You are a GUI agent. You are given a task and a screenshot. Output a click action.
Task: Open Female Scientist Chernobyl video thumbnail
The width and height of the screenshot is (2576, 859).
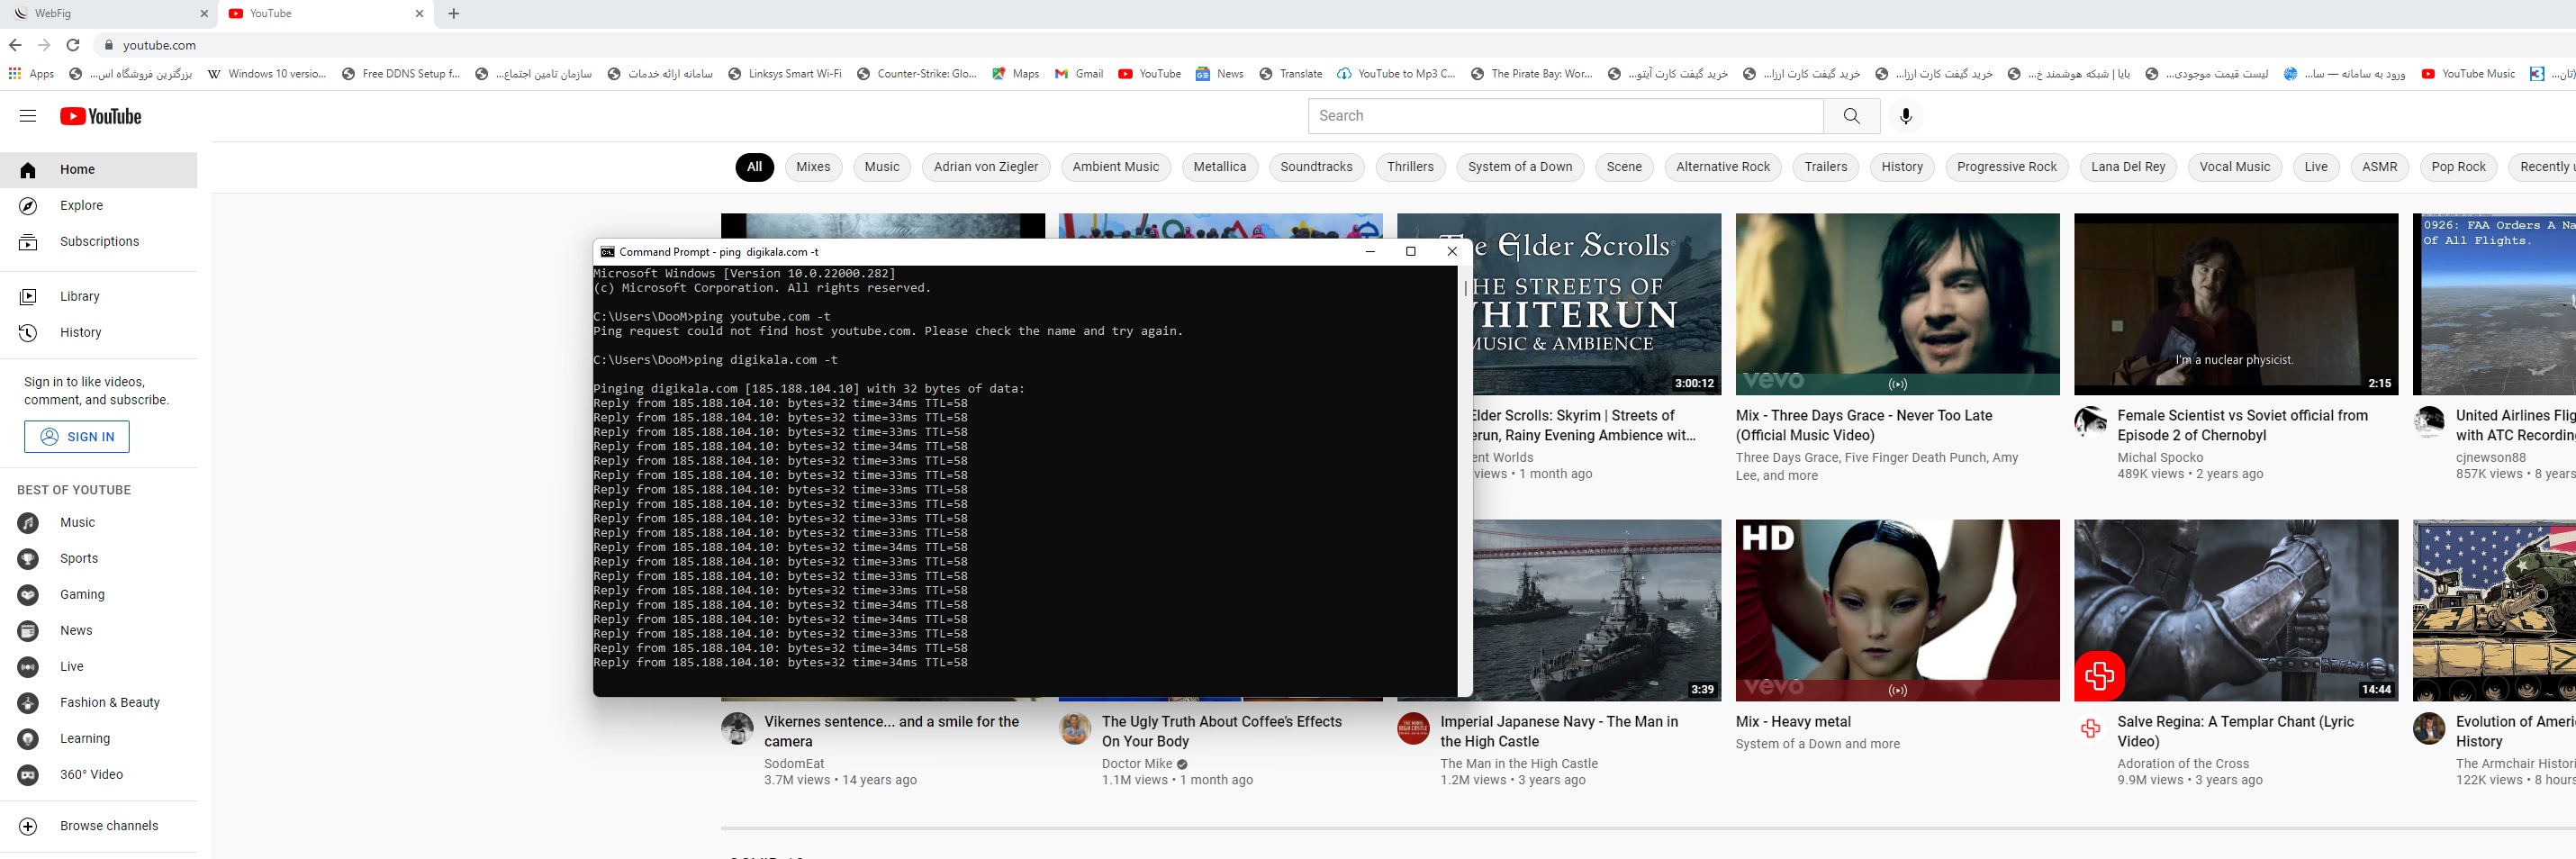[x=2236, y=304]
